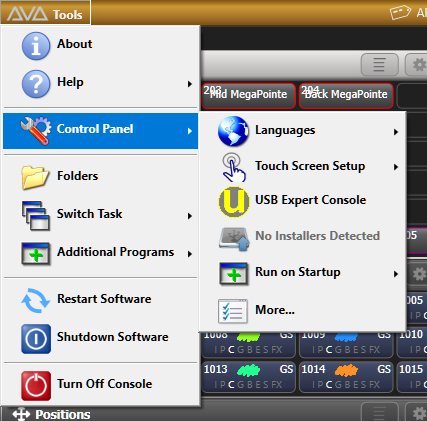Click the stacked windows Switch Task icon
Image resolution: width=427 pixels, height=421 pixels.
[36, 216]
